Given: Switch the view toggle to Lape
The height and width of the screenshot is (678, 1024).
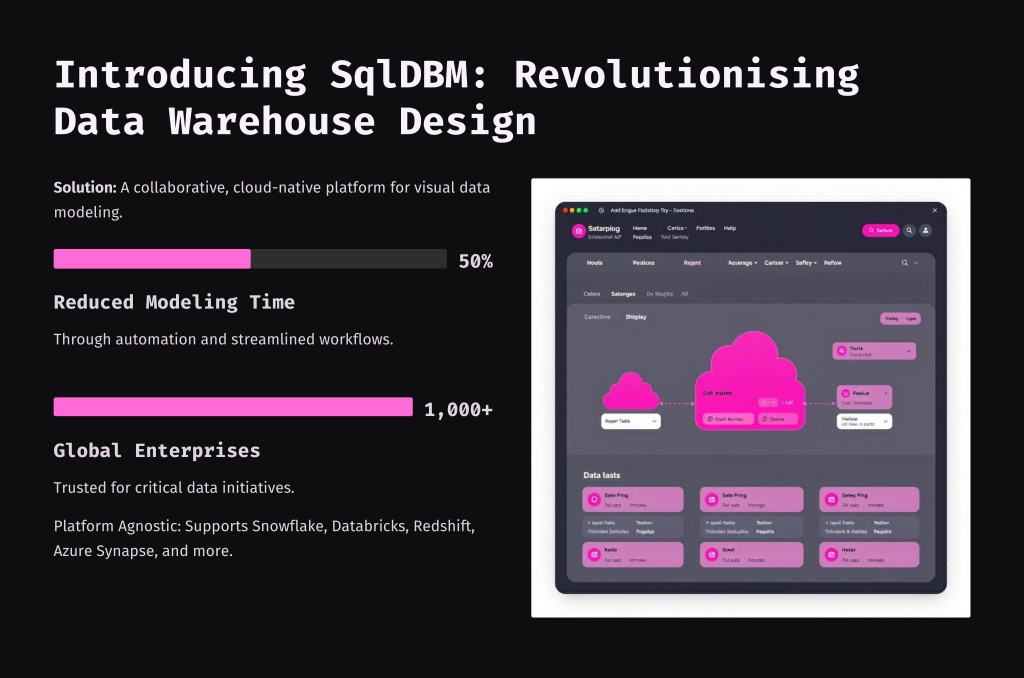Looking at the screenshot, I should 911,319.
